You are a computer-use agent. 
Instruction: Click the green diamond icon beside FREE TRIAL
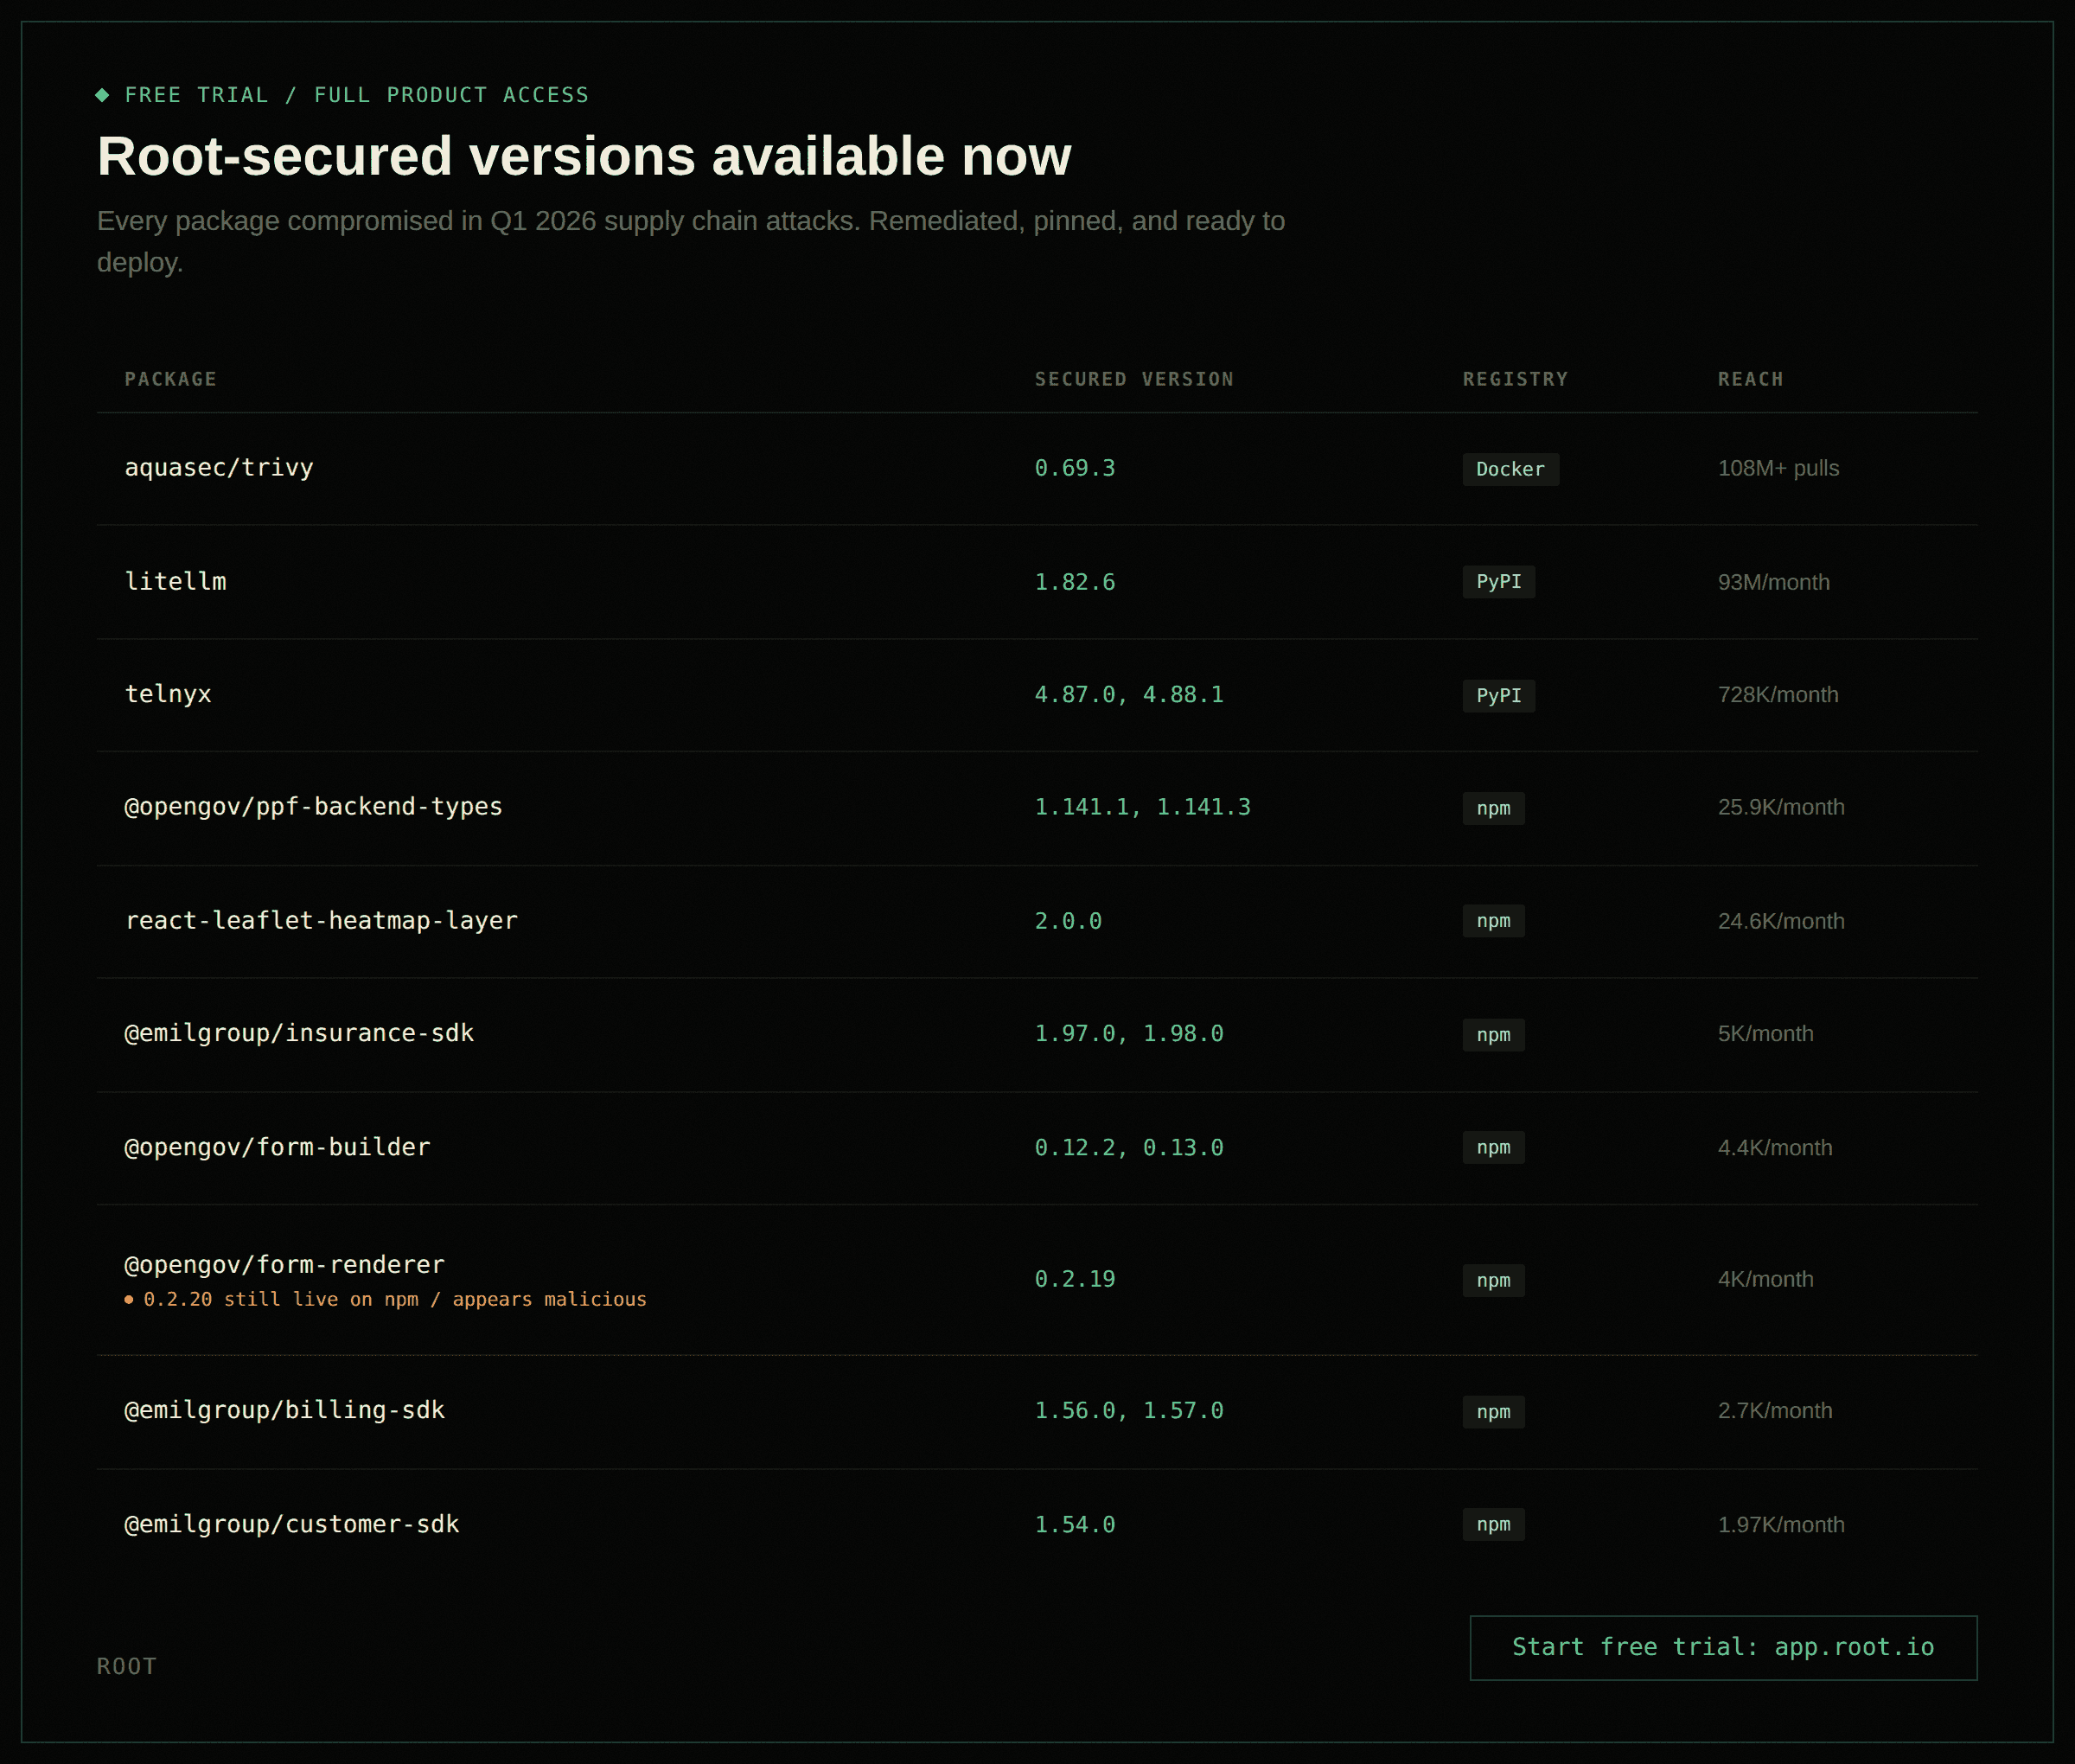point(102,95)
